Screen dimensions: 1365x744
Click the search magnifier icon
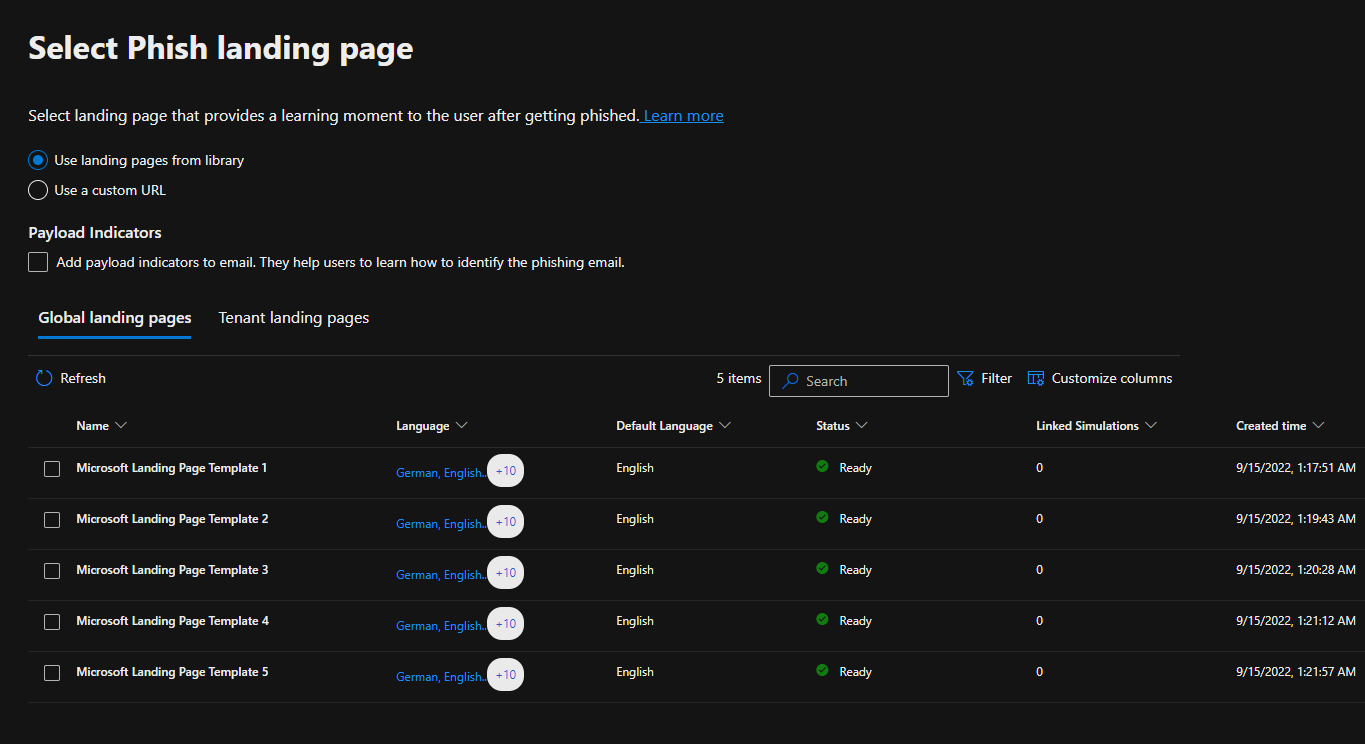pyautogui.click(x=791, y=381)
